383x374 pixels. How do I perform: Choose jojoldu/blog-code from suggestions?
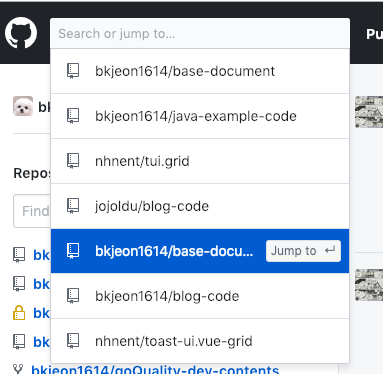pyautogui.click(x=200, y=206)
